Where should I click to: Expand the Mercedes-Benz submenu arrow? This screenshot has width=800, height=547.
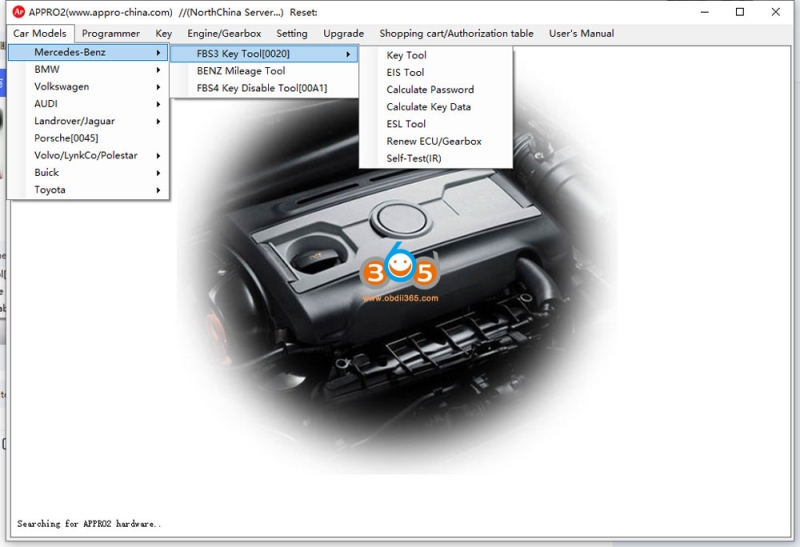[159, 53]
